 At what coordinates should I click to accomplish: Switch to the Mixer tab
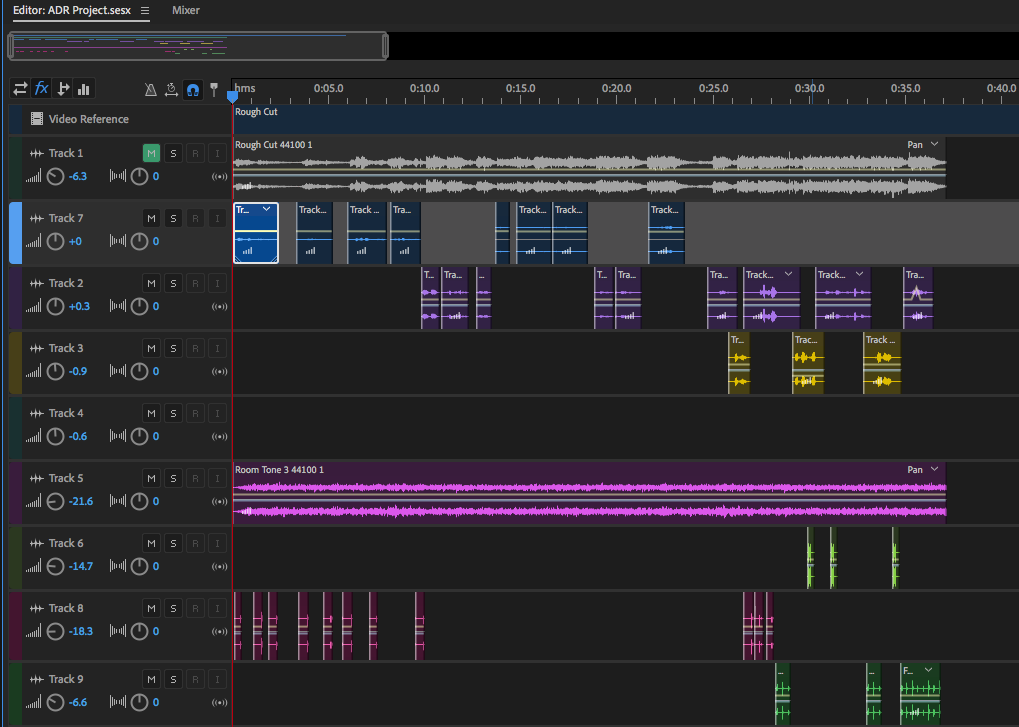[185, 10]
